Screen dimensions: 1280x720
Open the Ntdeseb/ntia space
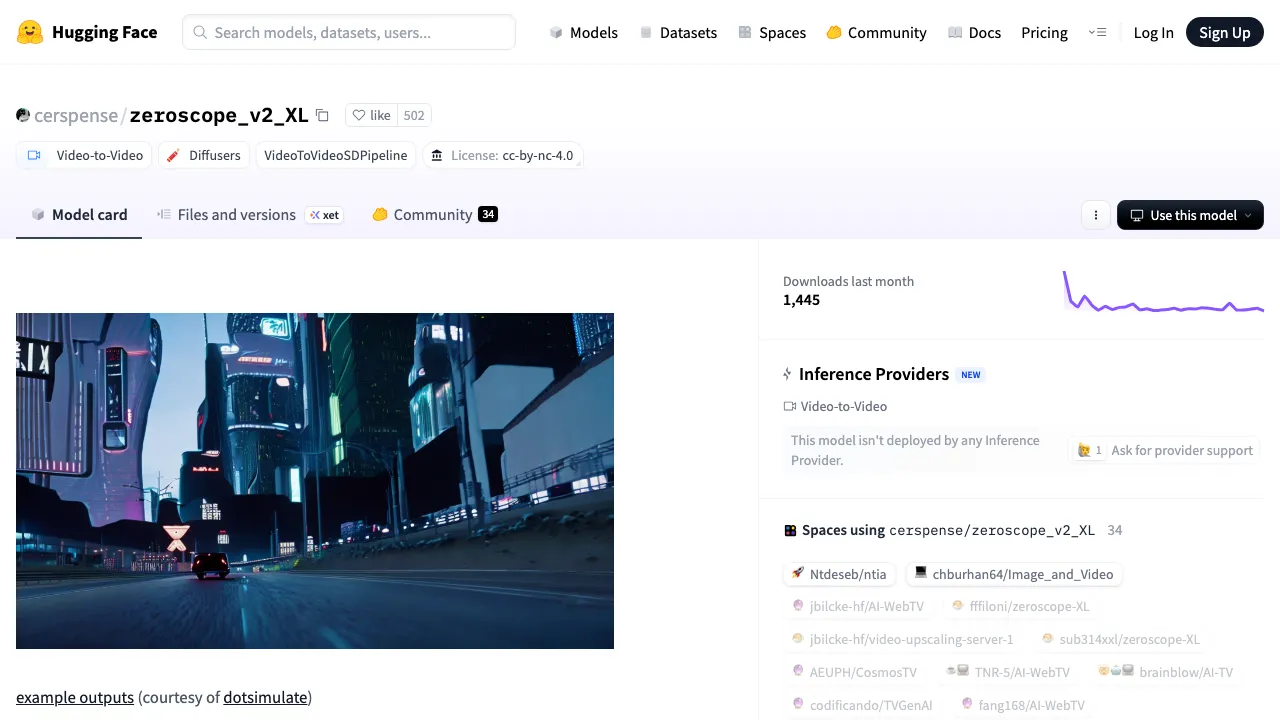click(x=839, y=574)
